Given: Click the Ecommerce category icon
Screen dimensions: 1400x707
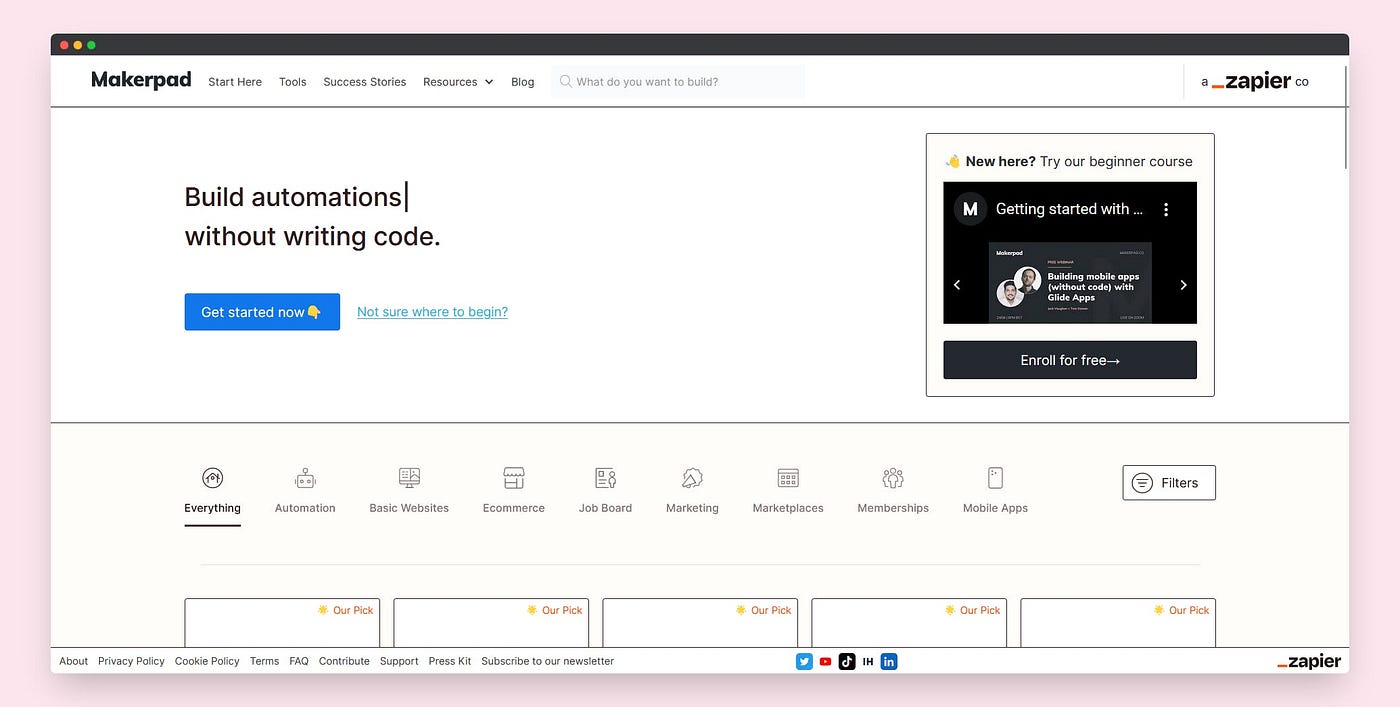Looking at the screenshot, I should tap(513, 478).
